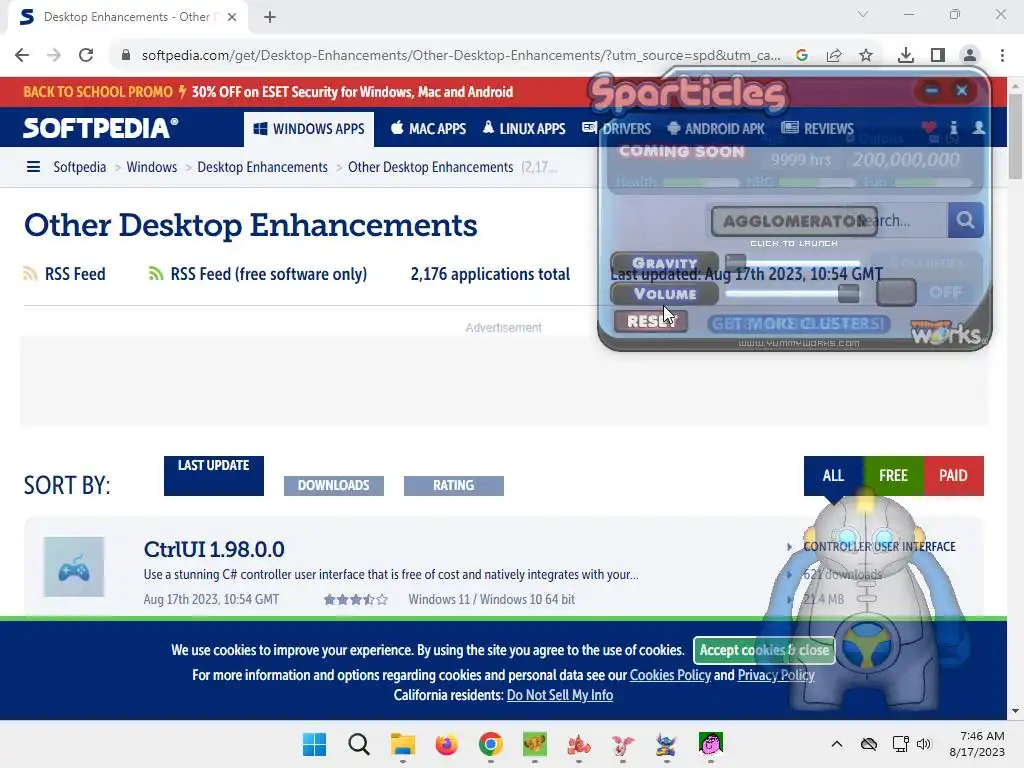
Task: Filter listings by FREE
Action: pos(893,475)
